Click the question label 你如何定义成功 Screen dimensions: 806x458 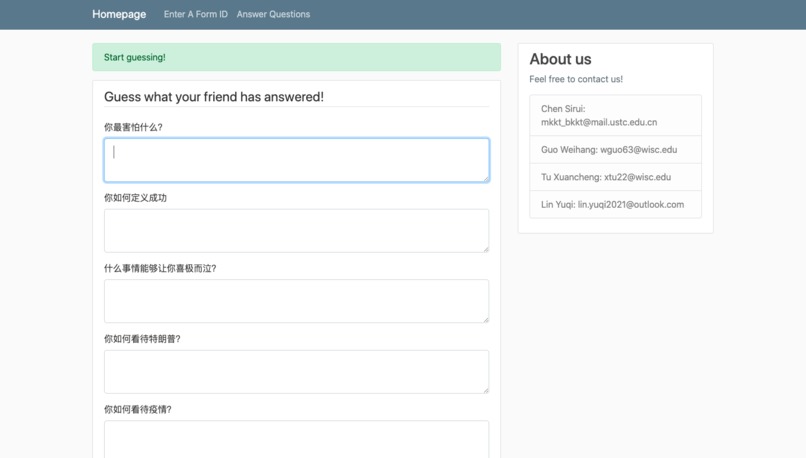pyautogui.click(x=135, y=198)
